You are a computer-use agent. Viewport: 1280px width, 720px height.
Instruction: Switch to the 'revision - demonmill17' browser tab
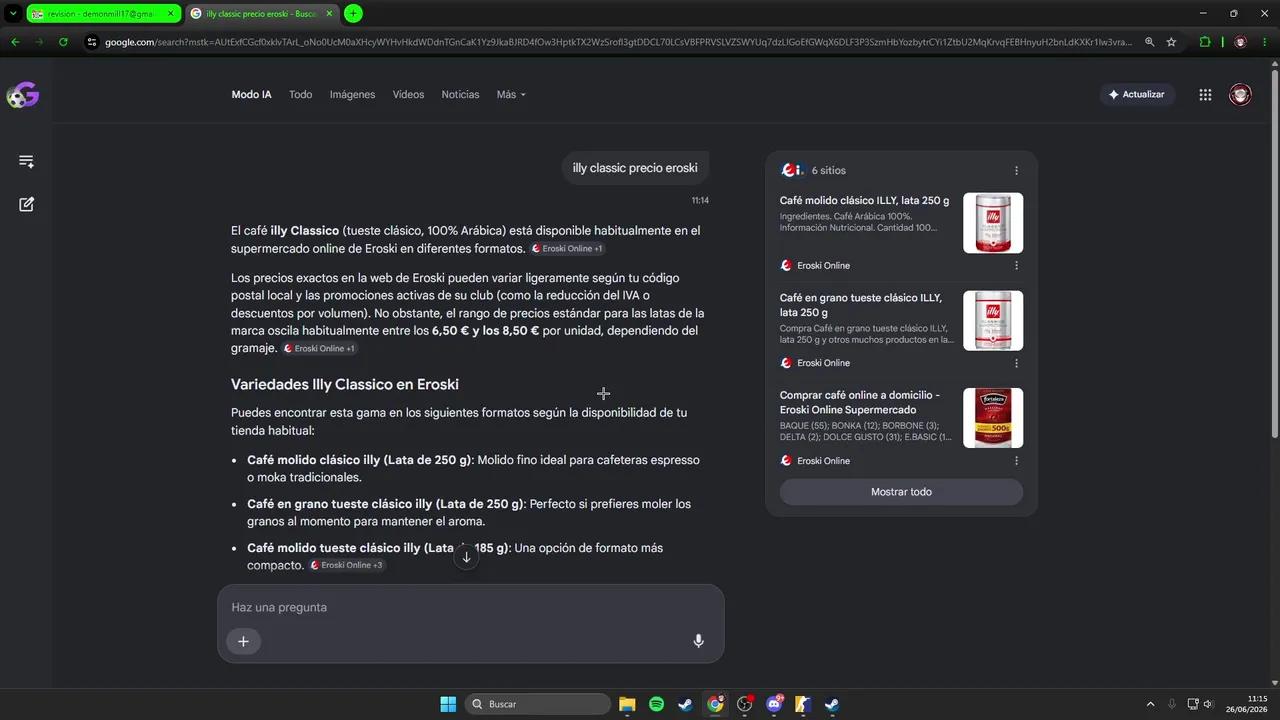[103, 14]
